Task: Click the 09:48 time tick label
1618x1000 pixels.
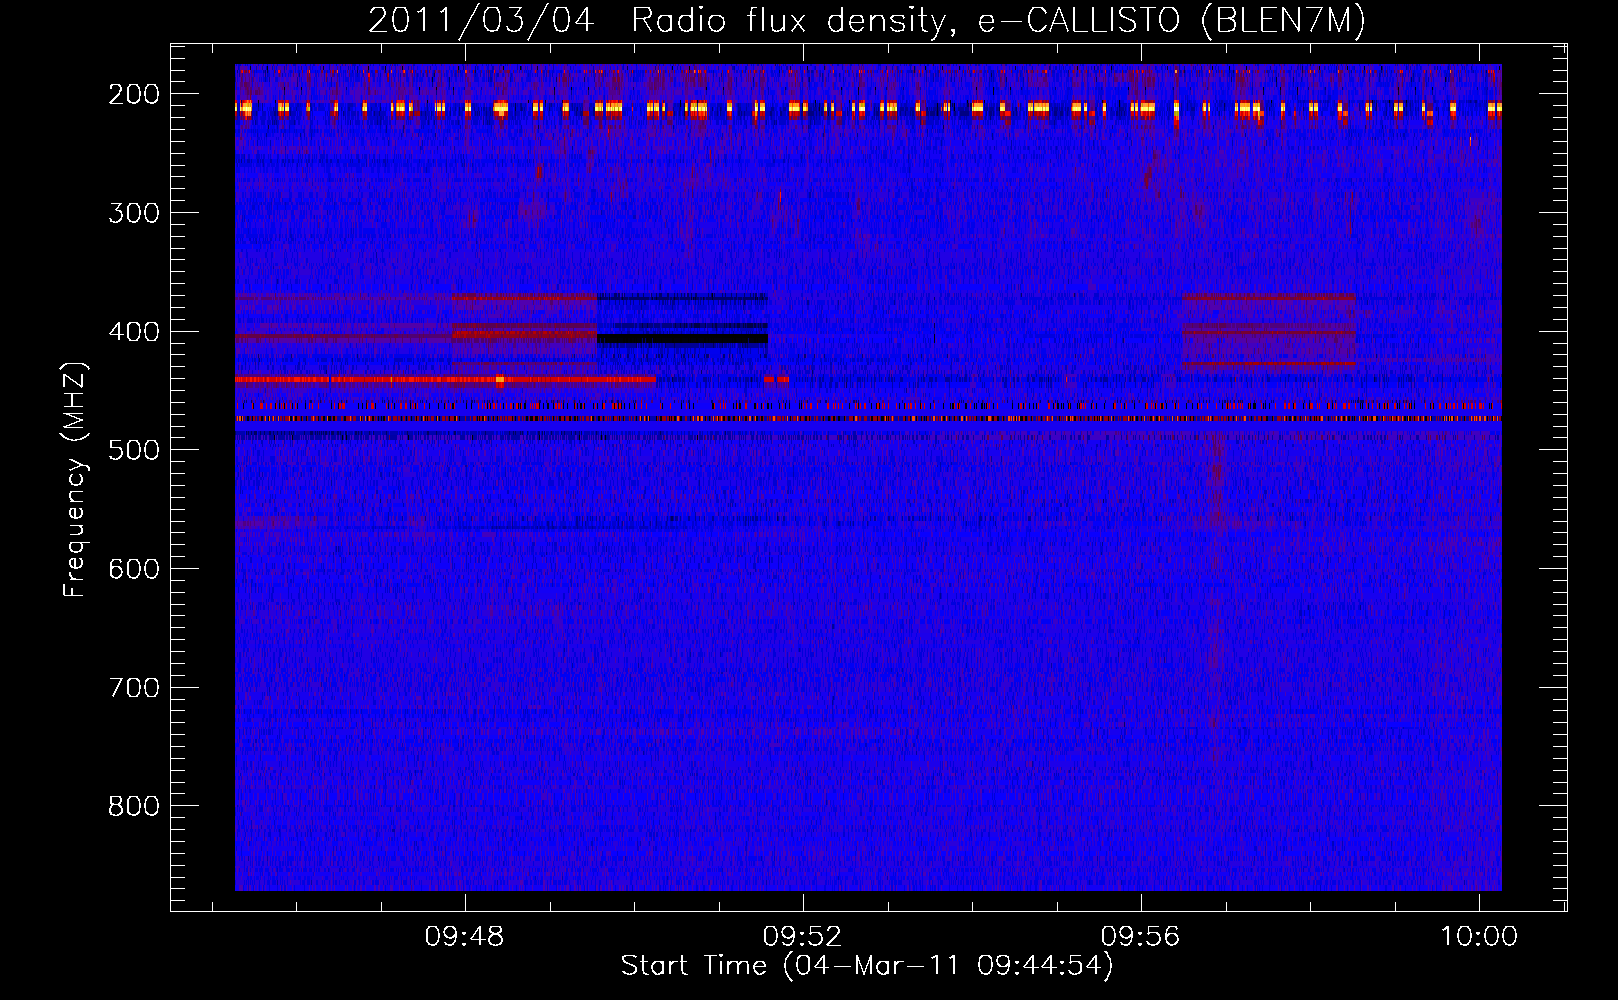Action: 465,937
